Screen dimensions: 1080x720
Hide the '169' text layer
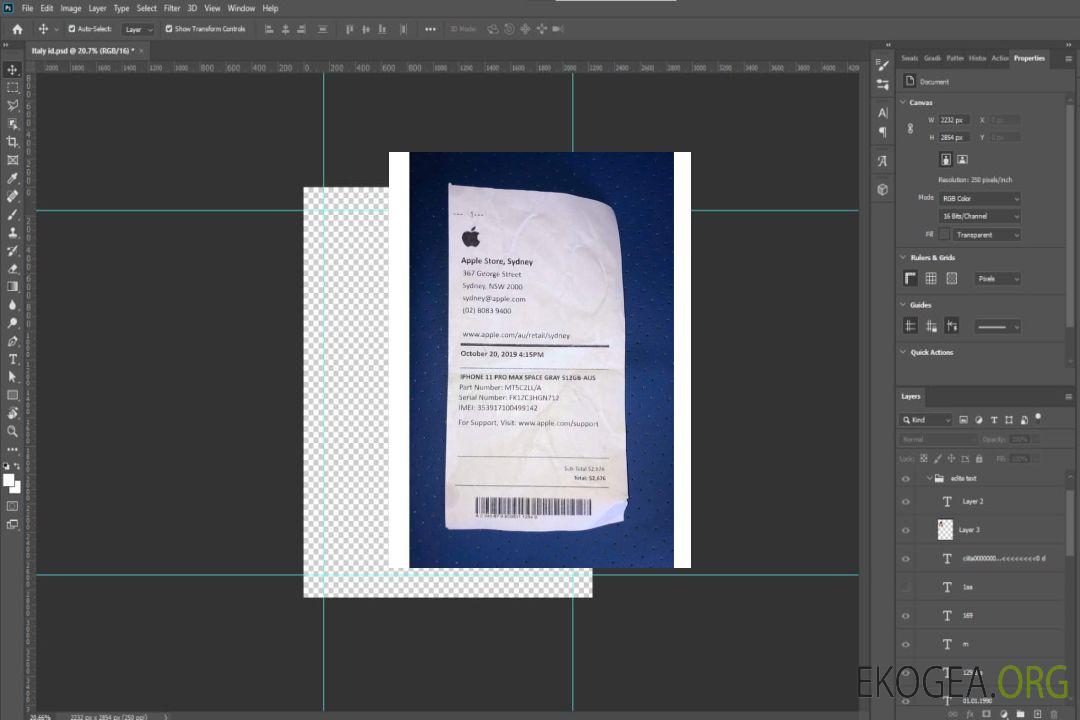[906, 616]
